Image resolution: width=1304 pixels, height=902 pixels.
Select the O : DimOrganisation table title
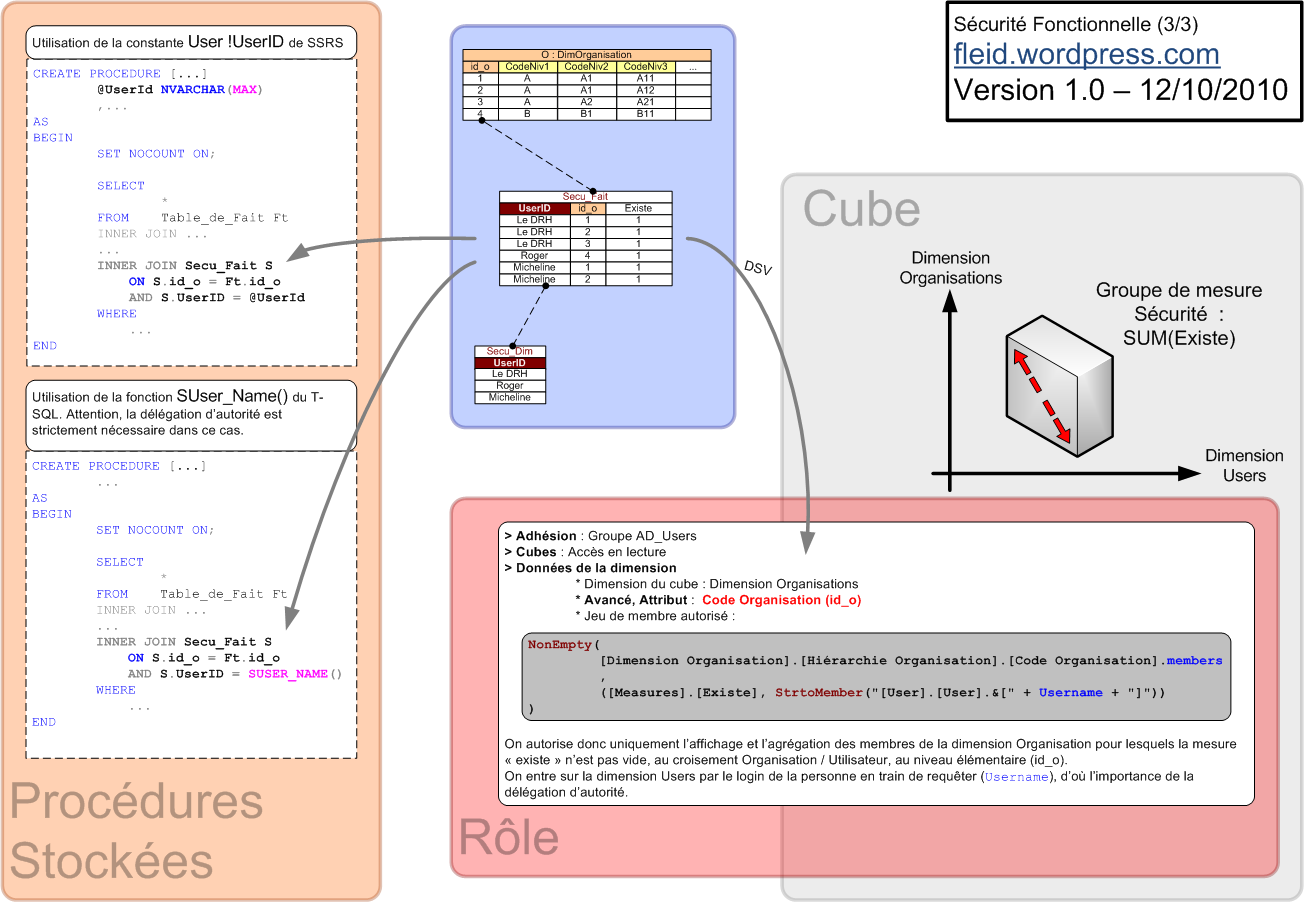586,55
